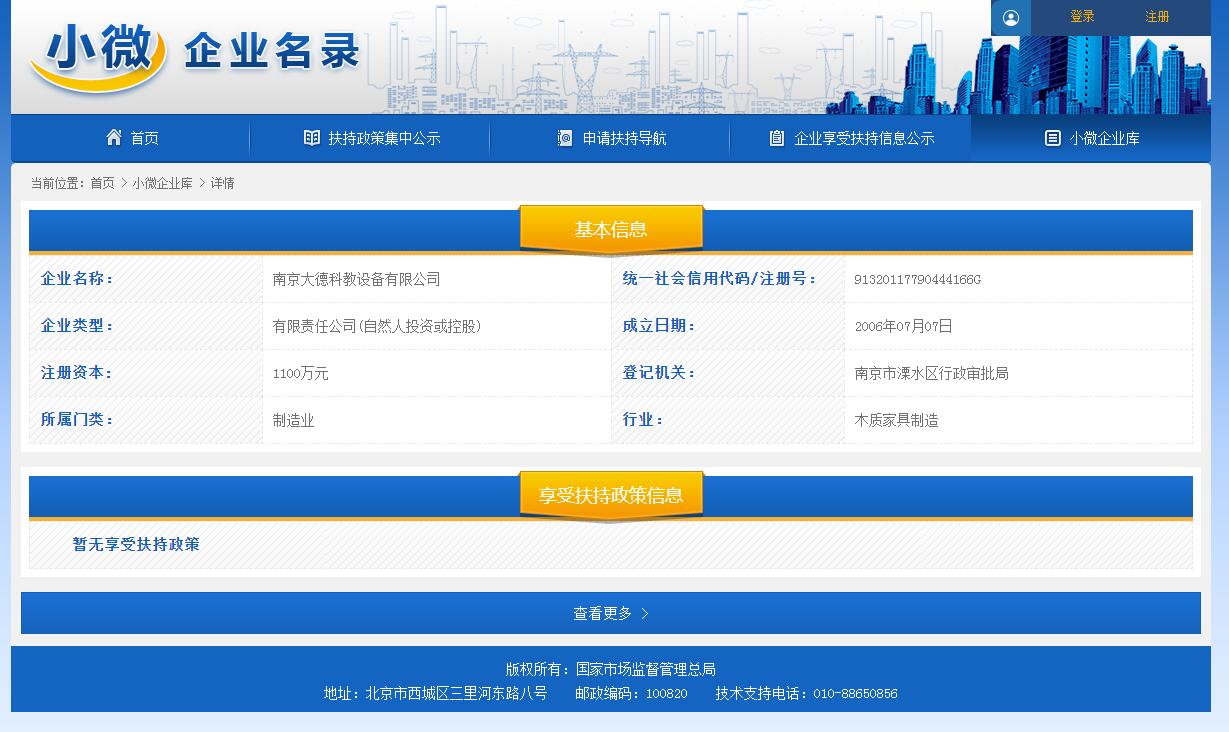
Task: Open the 扶持政策集中公示 tab
Action: tap(384, 138)
